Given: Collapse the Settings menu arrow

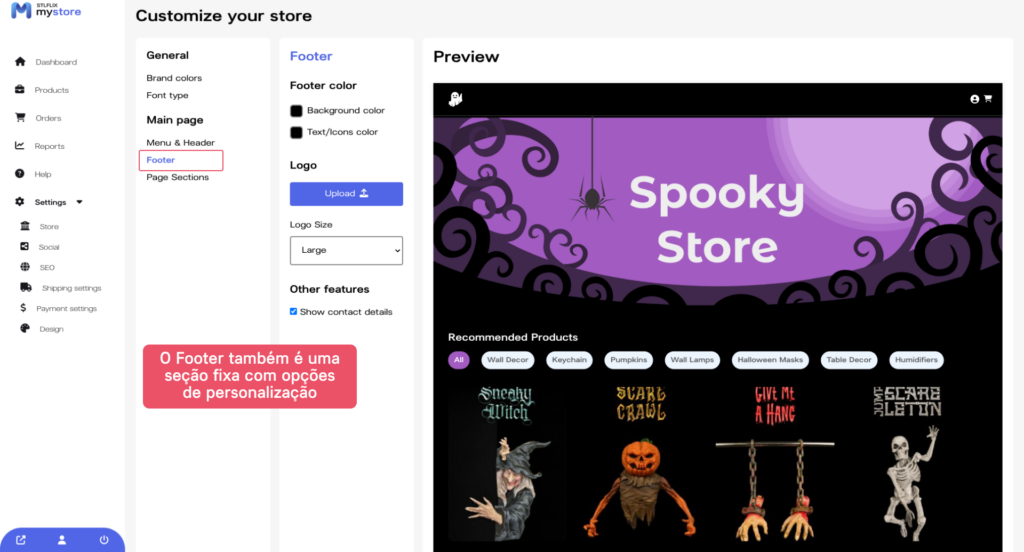Looking at the screenshot, I should click(80, 202).
